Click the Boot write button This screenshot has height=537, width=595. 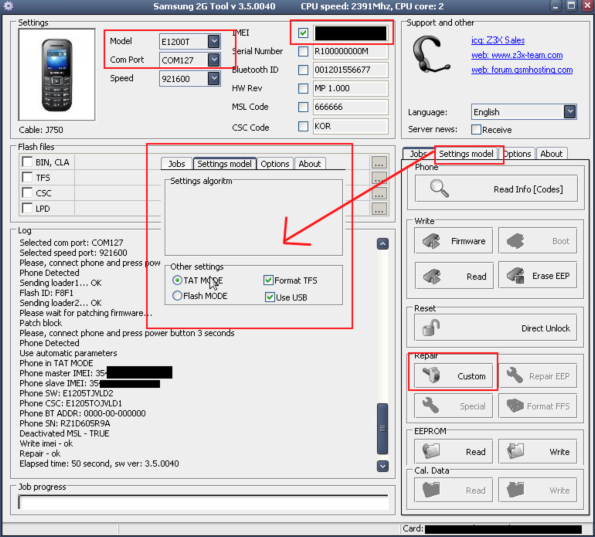coord(537,241)
